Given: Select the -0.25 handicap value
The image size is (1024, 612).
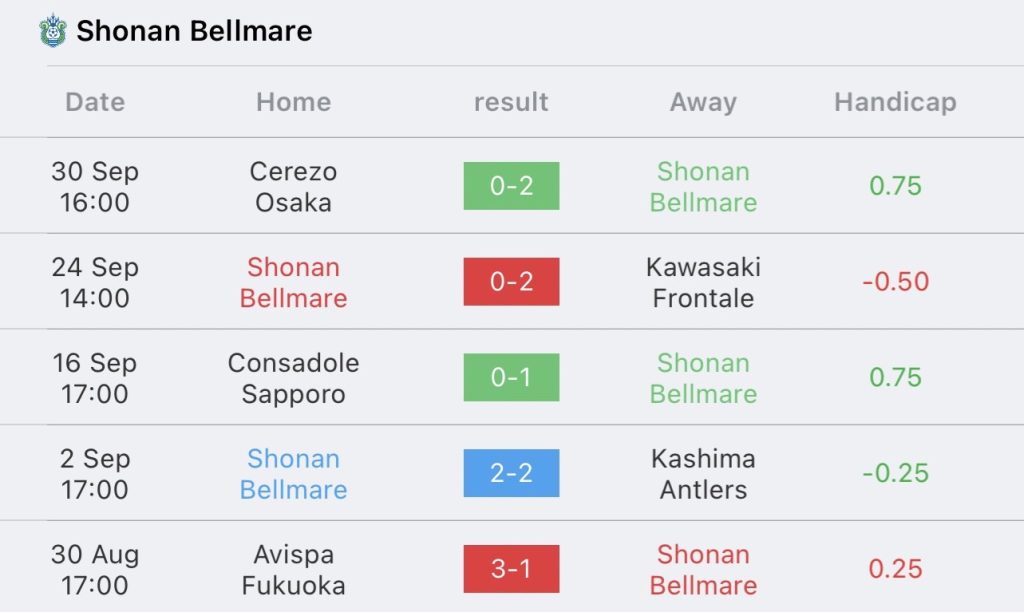Looking at the screenshot, I should click(895, 473).
